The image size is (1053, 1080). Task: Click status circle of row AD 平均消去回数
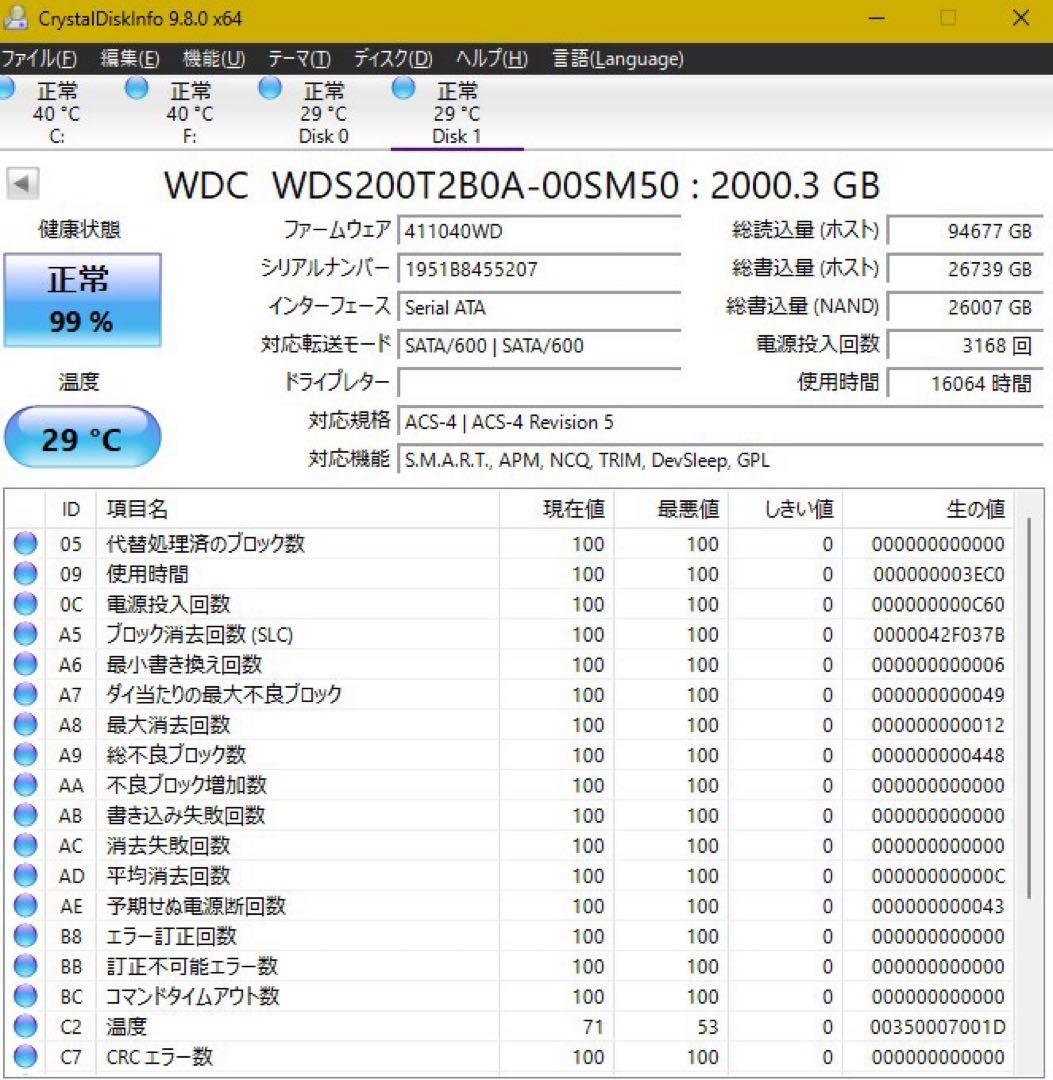(x=25, y=876)
